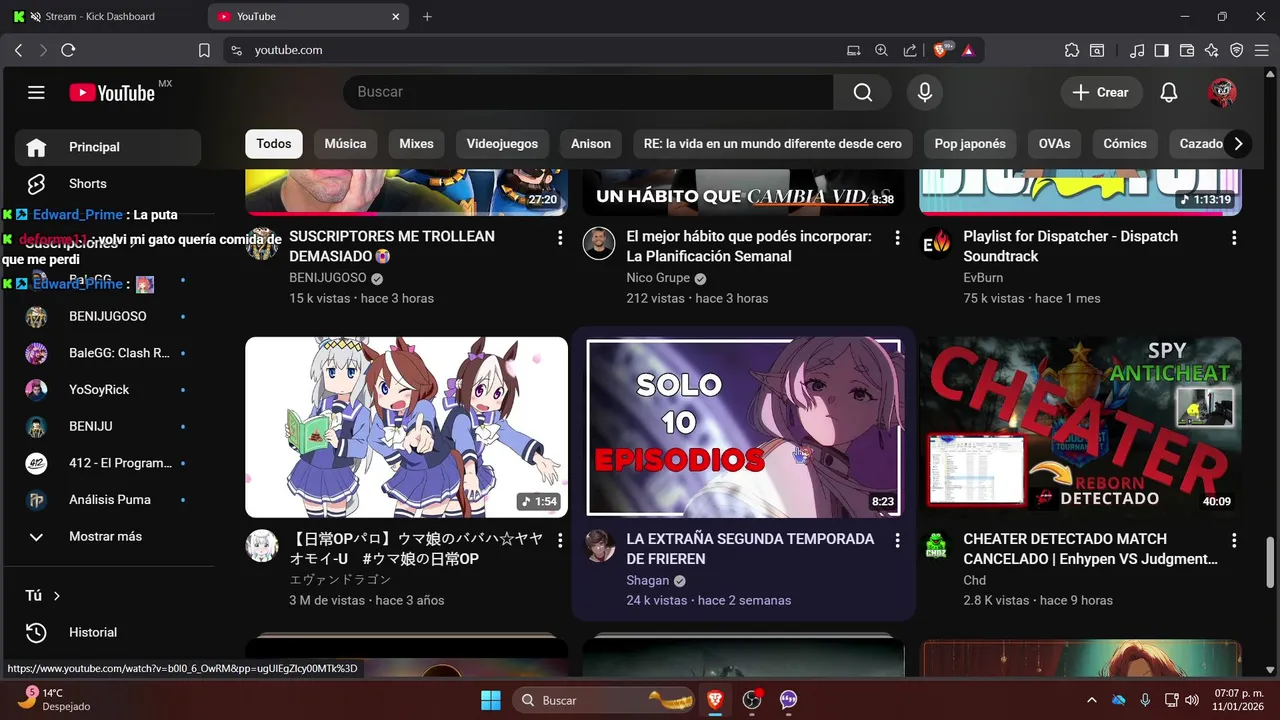Open options for SUSCRIPTORES ME TROLLEAN video
Image resolution: width=1280 pixels, height=720 pixels.
pos(560,238)
